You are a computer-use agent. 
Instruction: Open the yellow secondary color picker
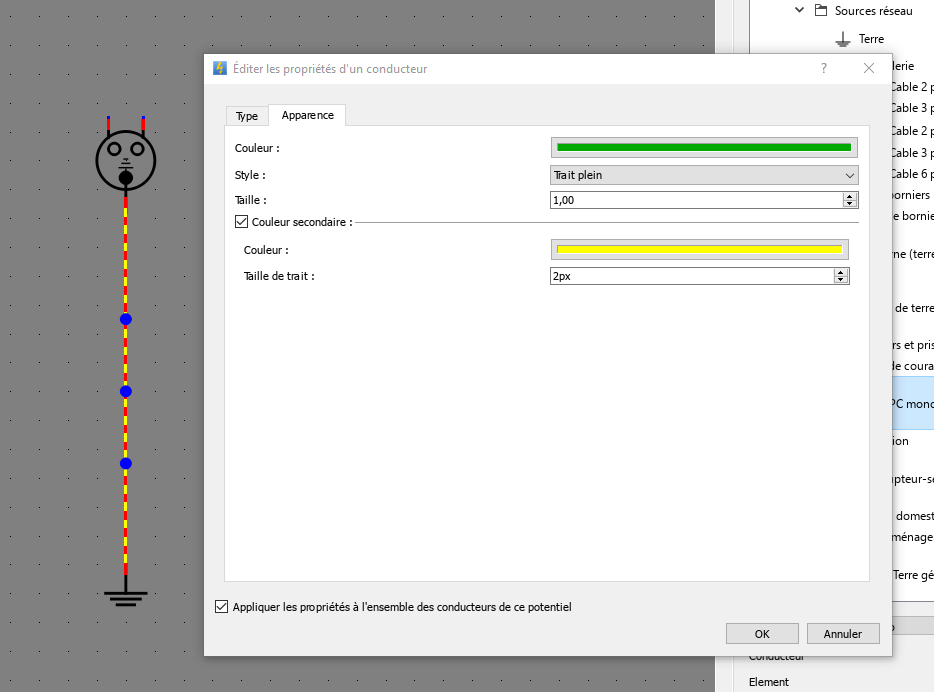[x=699, y=249]
